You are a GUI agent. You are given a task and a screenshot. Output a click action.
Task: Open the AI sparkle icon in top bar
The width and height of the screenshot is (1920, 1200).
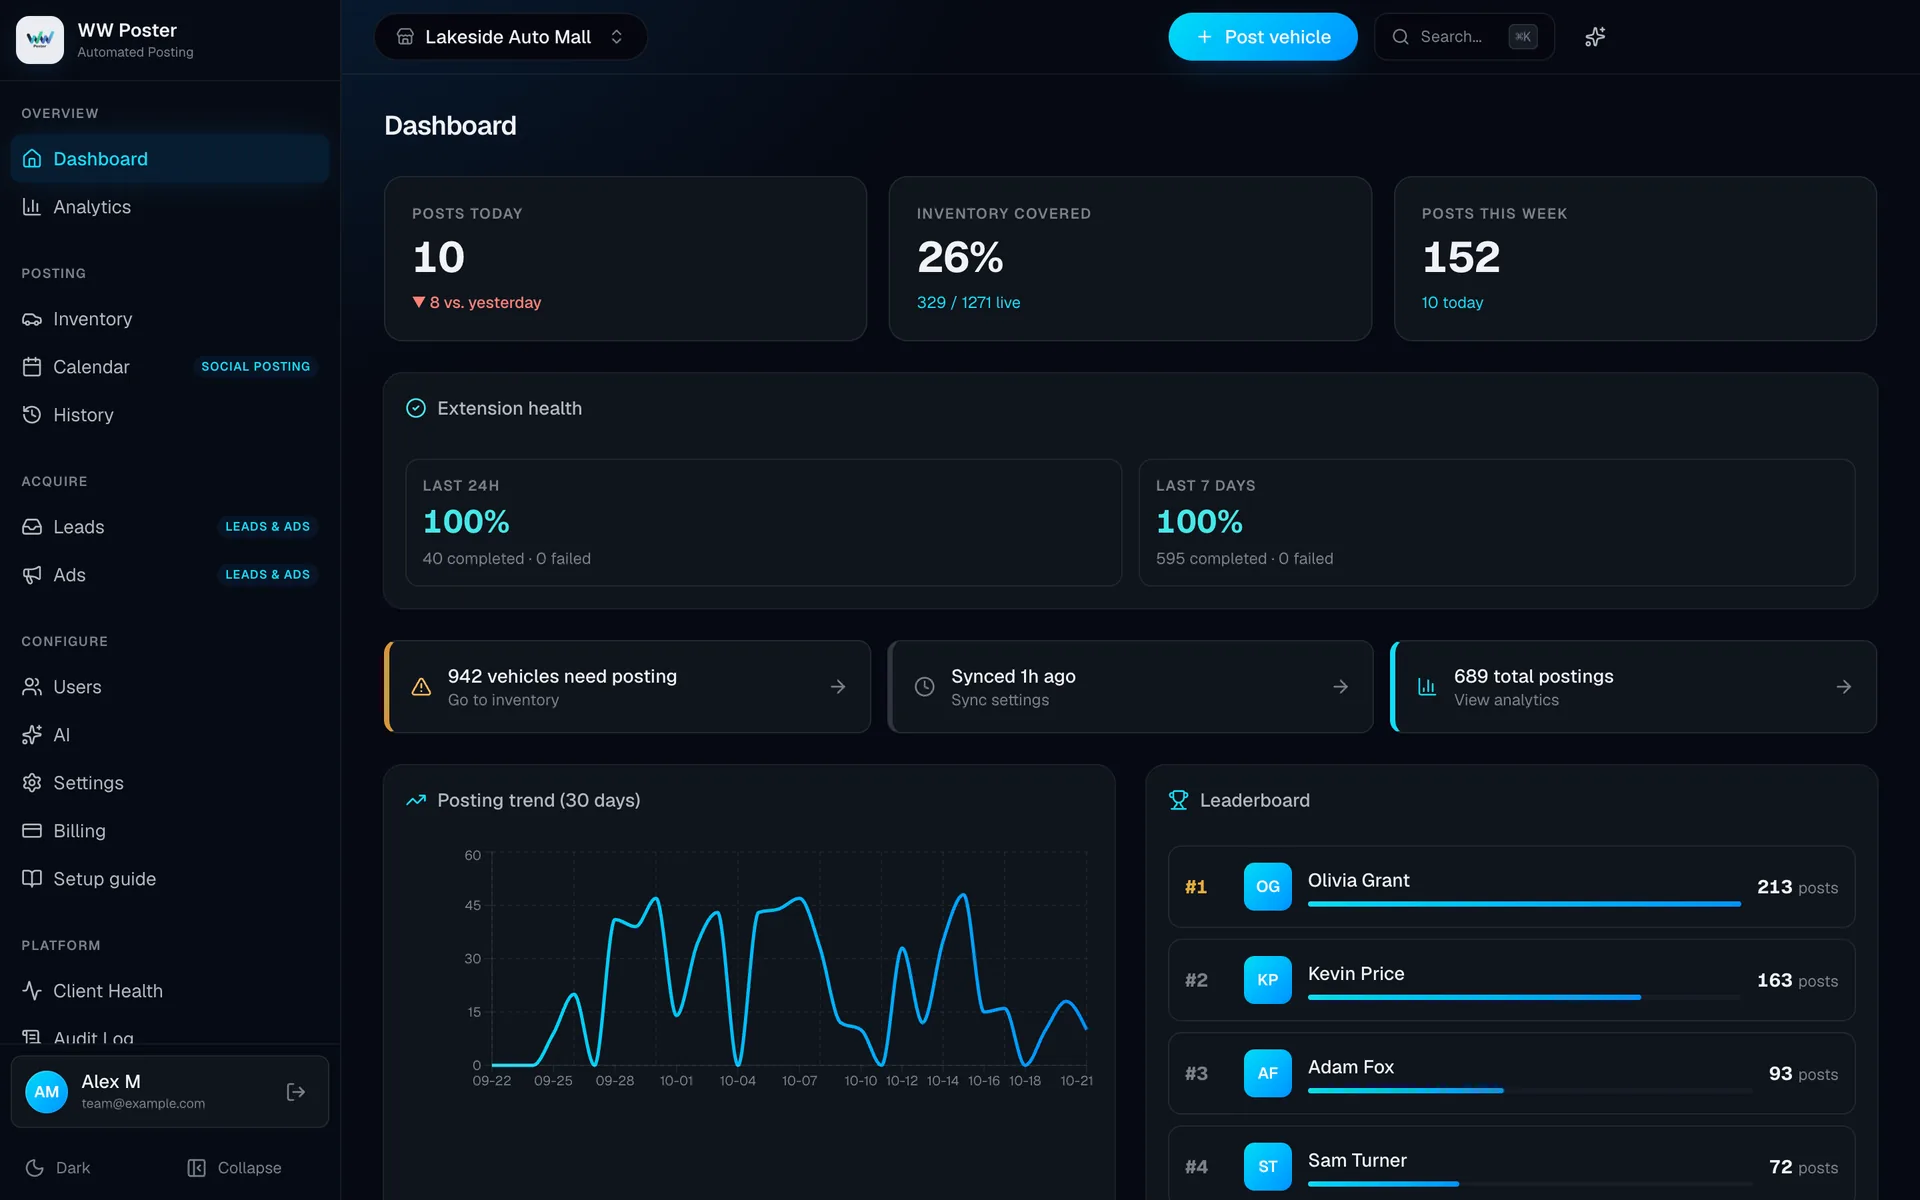click(x=1595, y=37)
